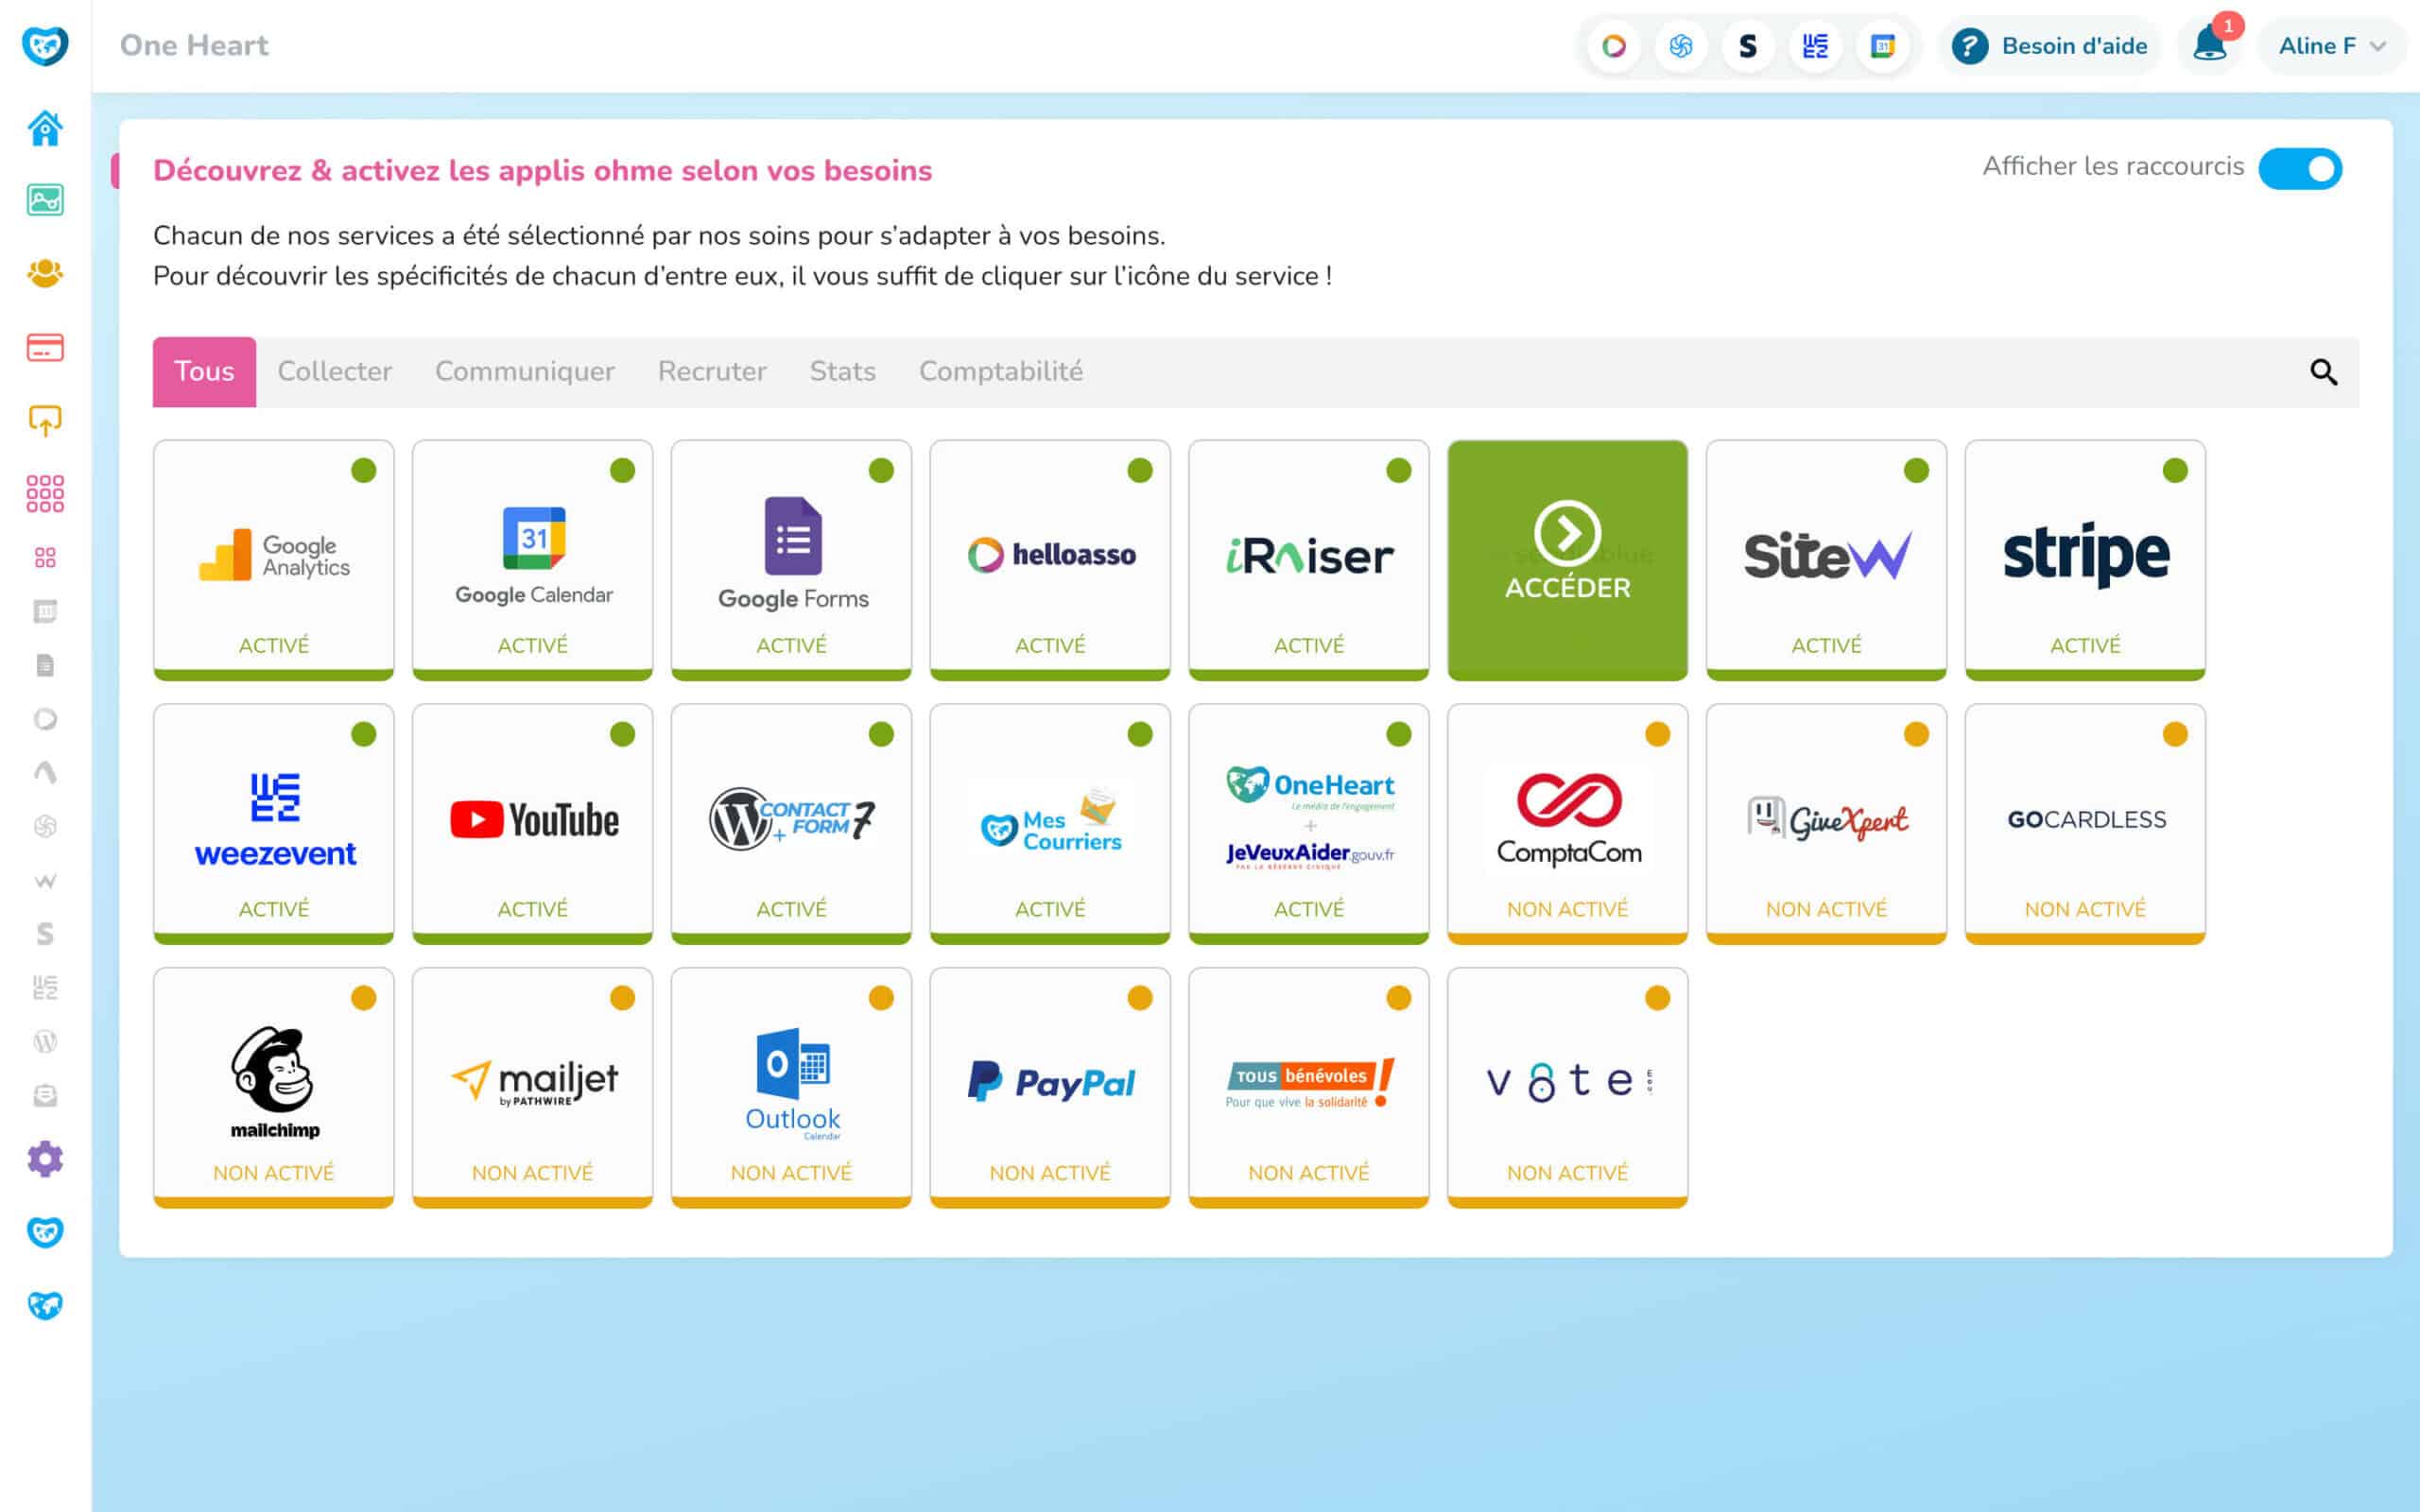
Task: Open the settings gear in sidebar
Action: coord(45,1158)
